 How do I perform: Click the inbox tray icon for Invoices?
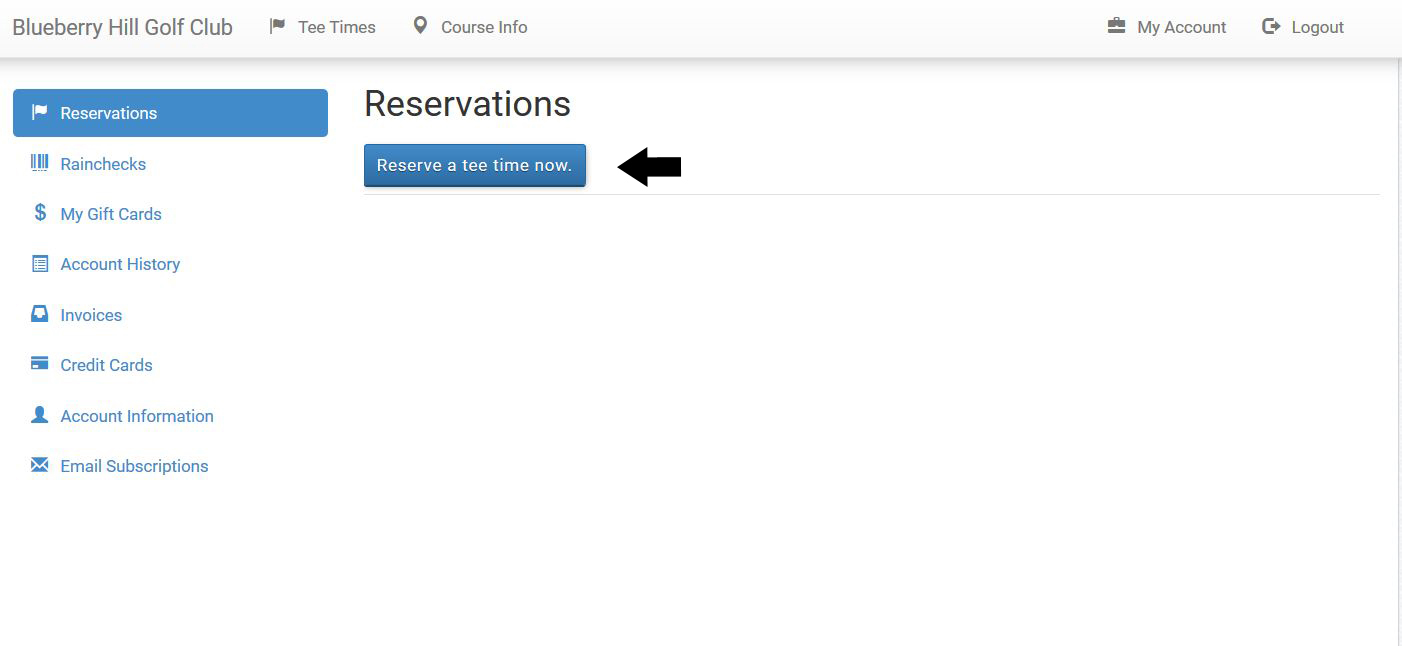(x=40, y=314)
